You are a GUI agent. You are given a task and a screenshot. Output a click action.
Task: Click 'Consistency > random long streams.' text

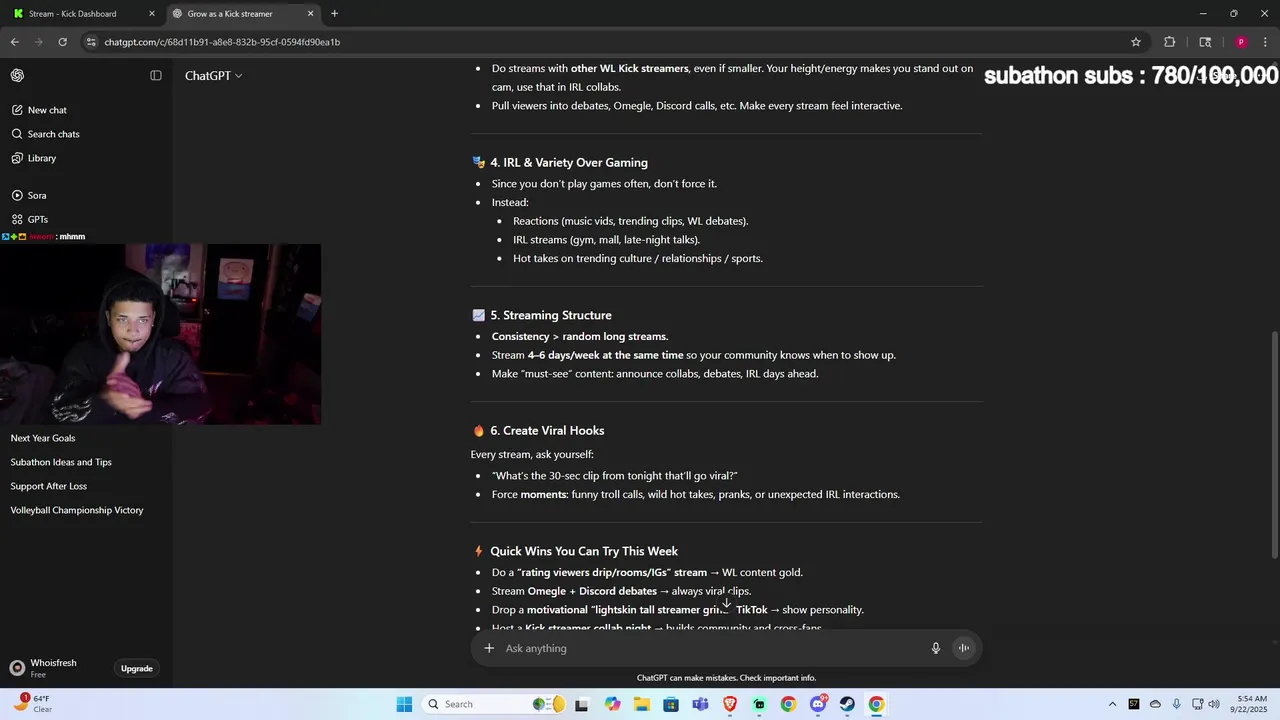coord(580,337)
